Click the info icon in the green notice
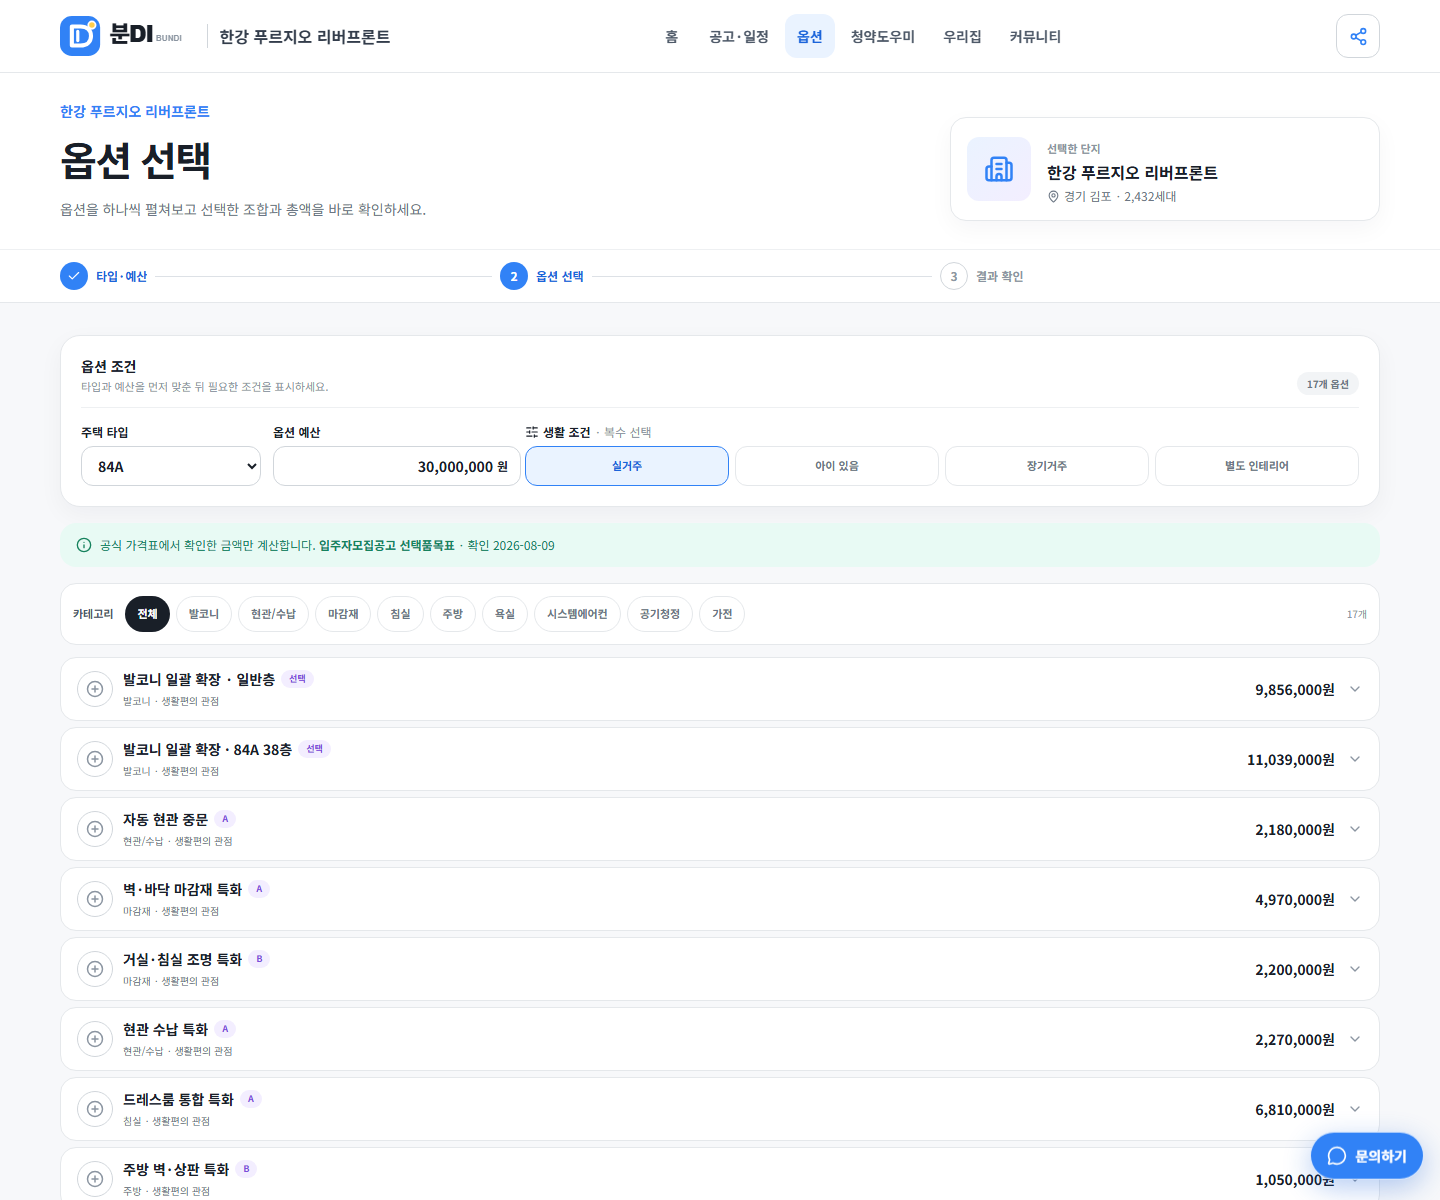Image resolution: width=1440 pixels, height=1200 pixels. [84, 545]
